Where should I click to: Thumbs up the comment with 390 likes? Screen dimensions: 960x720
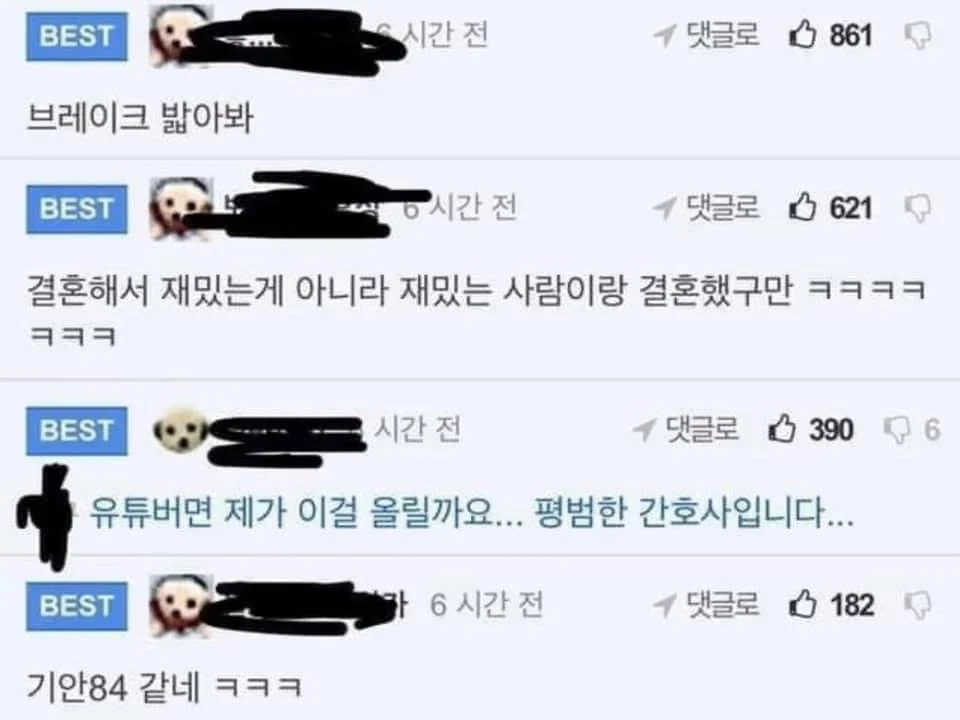coord(782,428)
